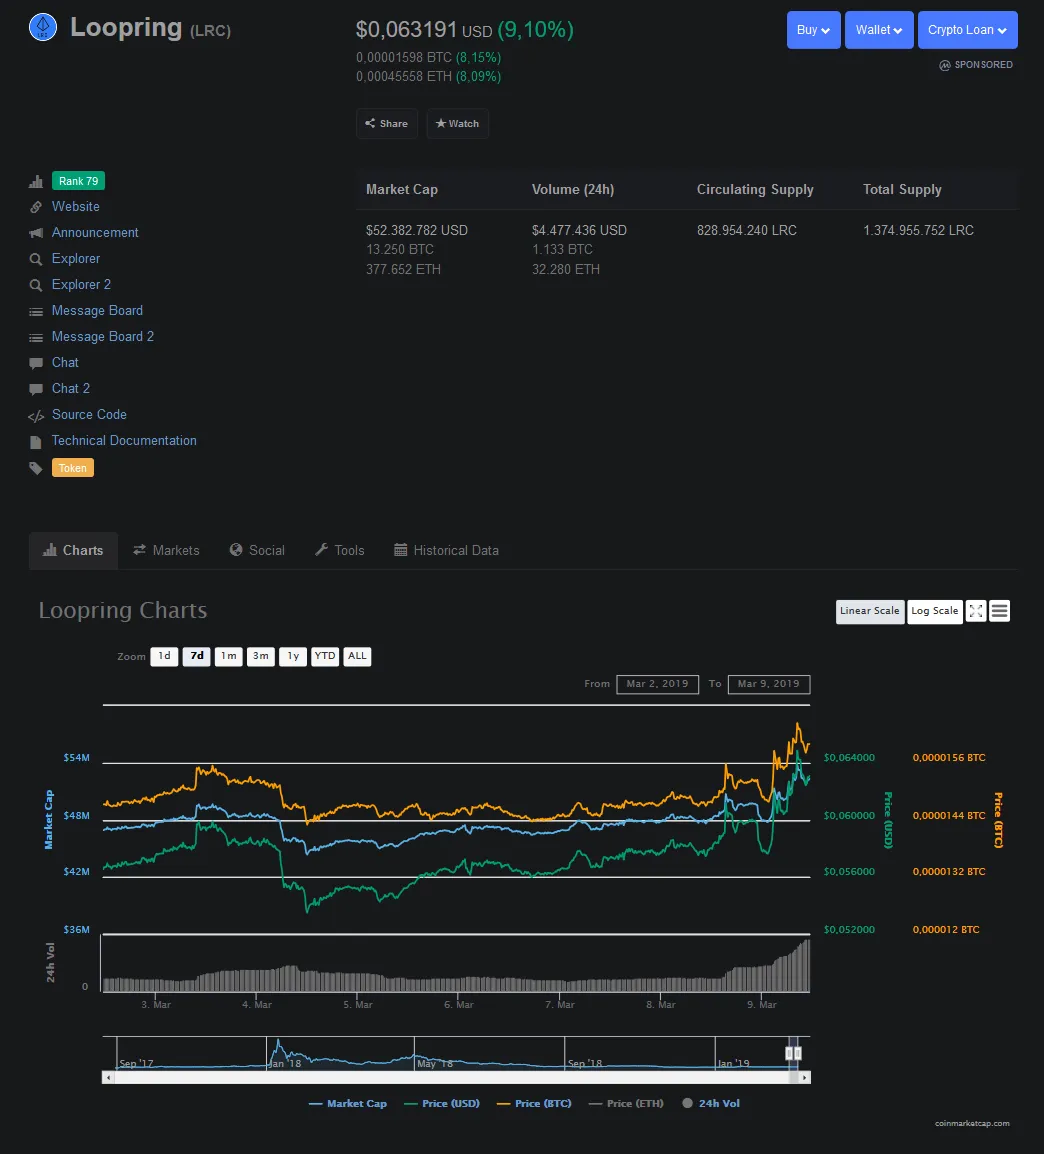1044x1154 pixels.
Task: Switch to the Social tab
Action: click(258, 551)
